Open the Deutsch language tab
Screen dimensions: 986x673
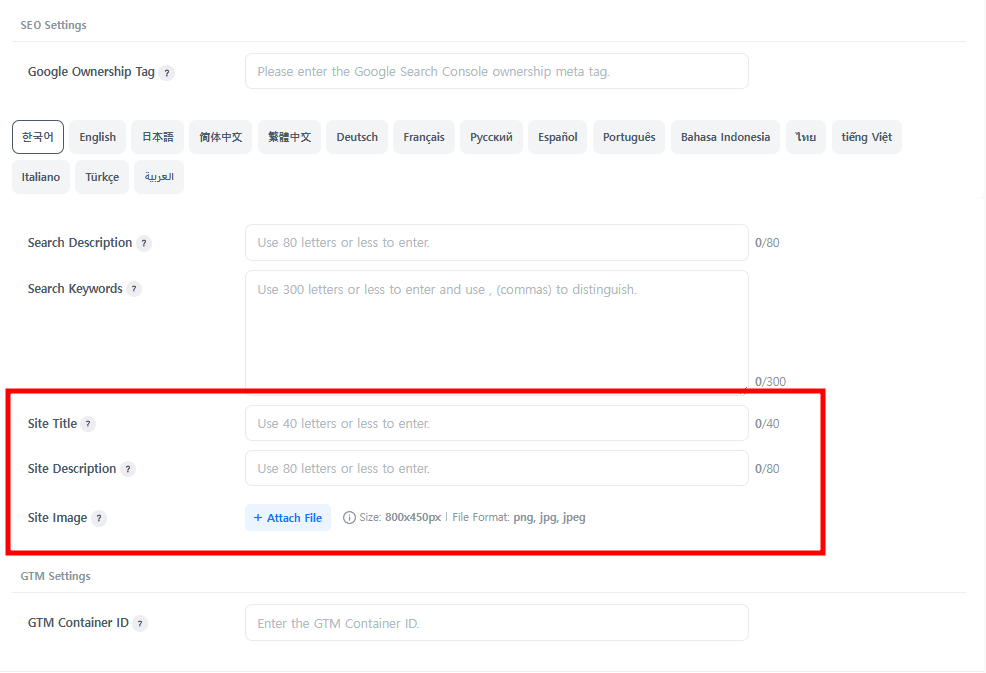pos(357,137)
